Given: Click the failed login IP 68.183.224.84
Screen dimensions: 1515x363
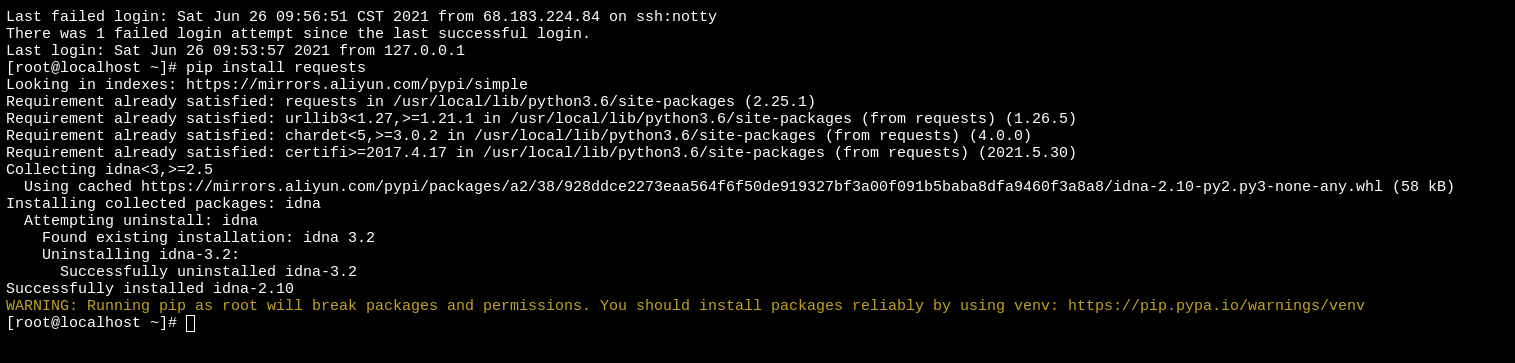Looking at the screenshot, I should pyautogui.click(x=541, y=17).
